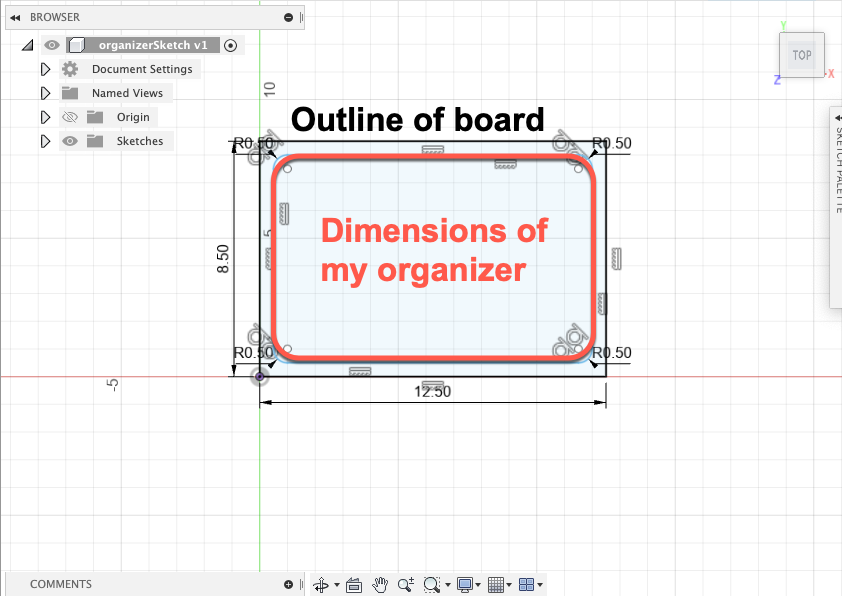This screenshot has width=842, height=596.
Task: Collapse the organizerSketch v1 root node
Action: (x=27, y=45)
